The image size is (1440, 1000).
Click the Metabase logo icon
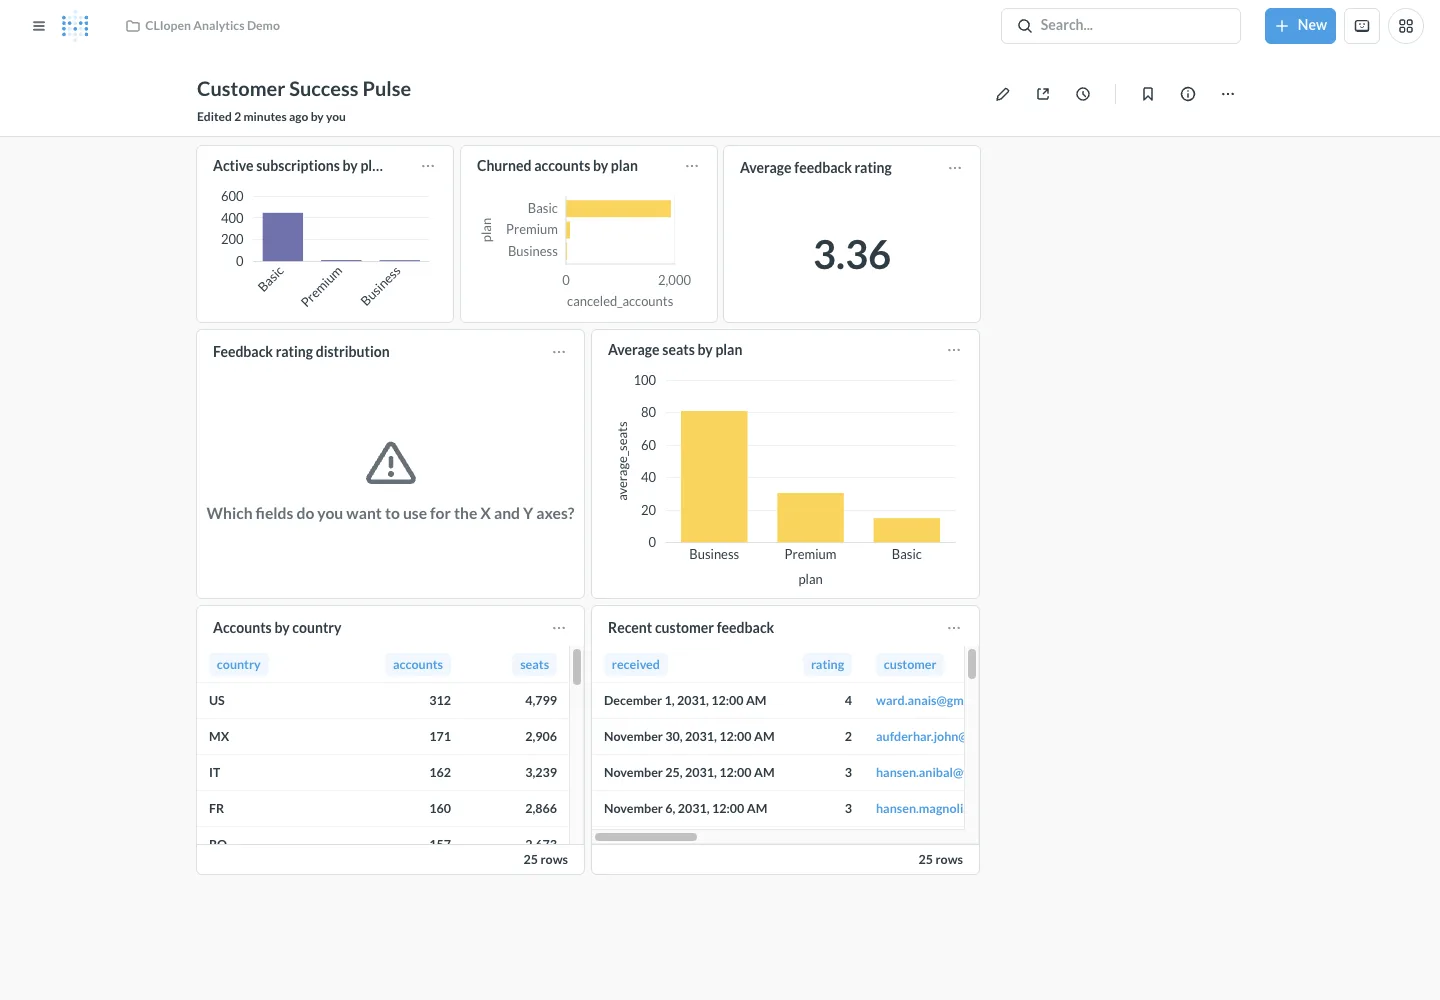pyautogui.click(x=75, y=26)
